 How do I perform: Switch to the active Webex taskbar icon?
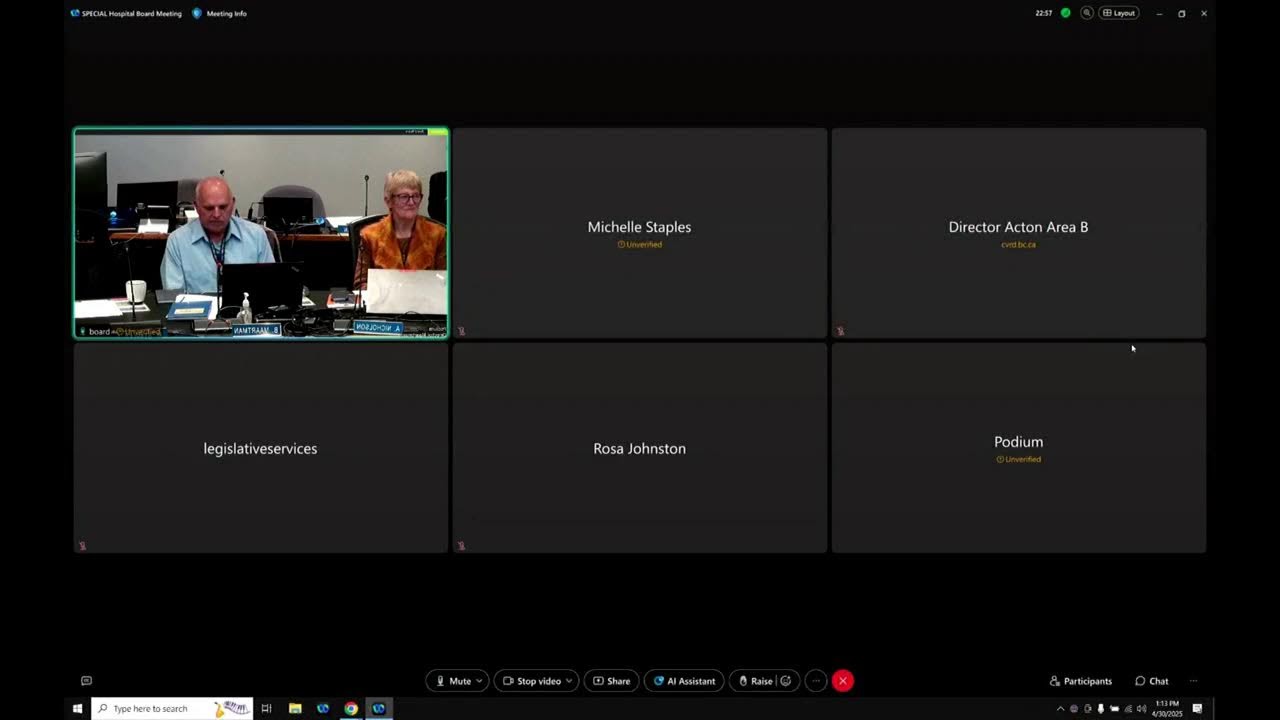[379, 708]
